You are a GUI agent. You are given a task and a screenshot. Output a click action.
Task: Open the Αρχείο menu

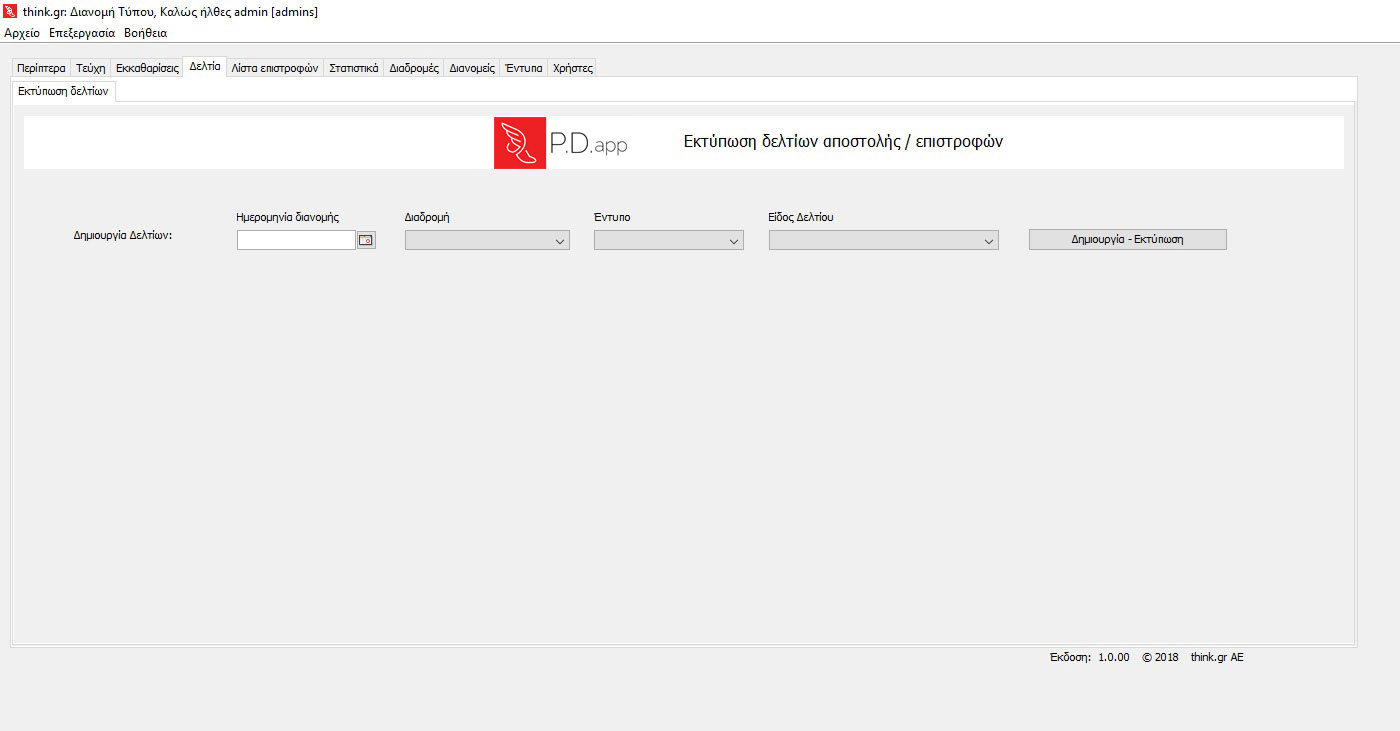[x=22, y=33]
